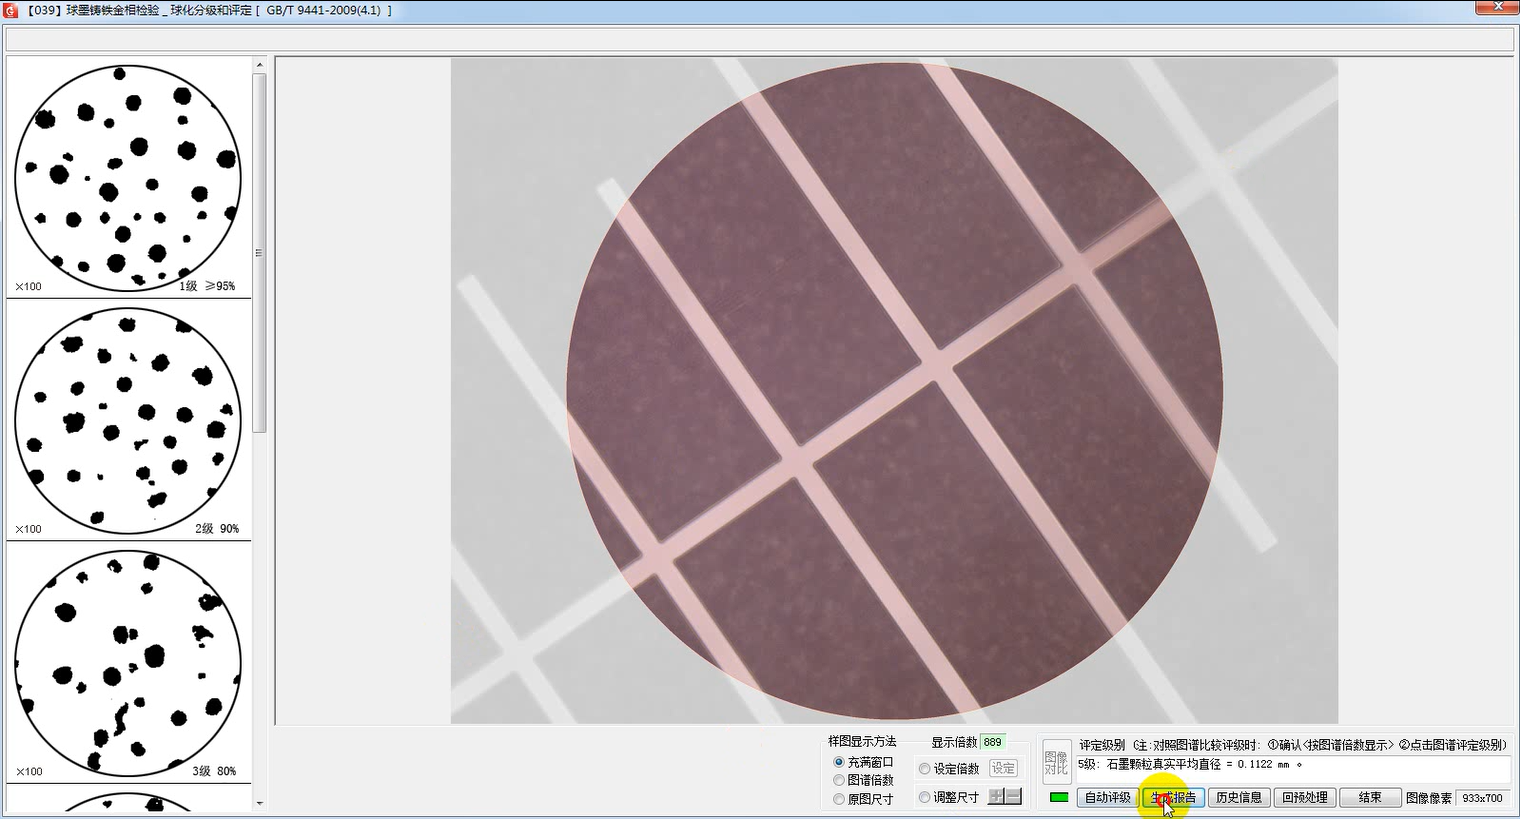Screen dimensions: 1520x819
Task: Click the 设定 set magnification button
Action: [1003, 768]
